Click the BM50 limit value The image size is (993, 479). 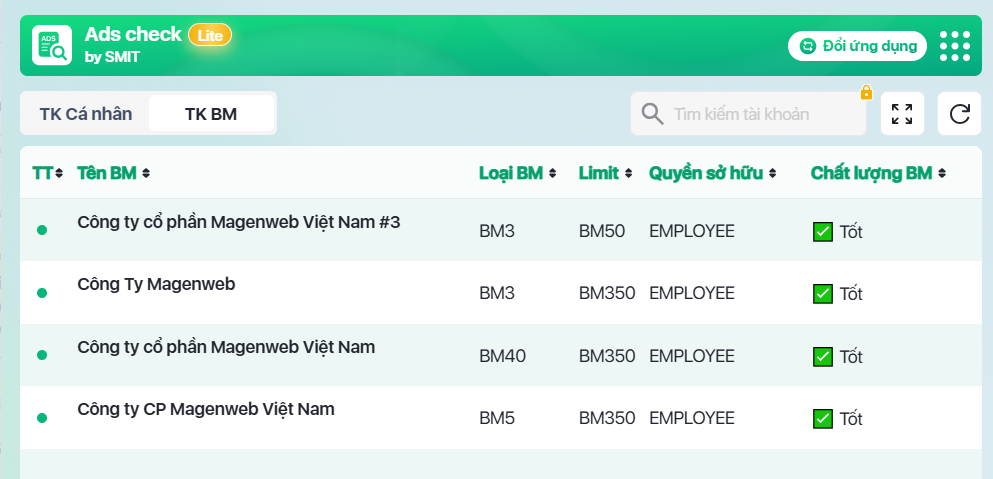pyautogui.click(x=602, y=231)
